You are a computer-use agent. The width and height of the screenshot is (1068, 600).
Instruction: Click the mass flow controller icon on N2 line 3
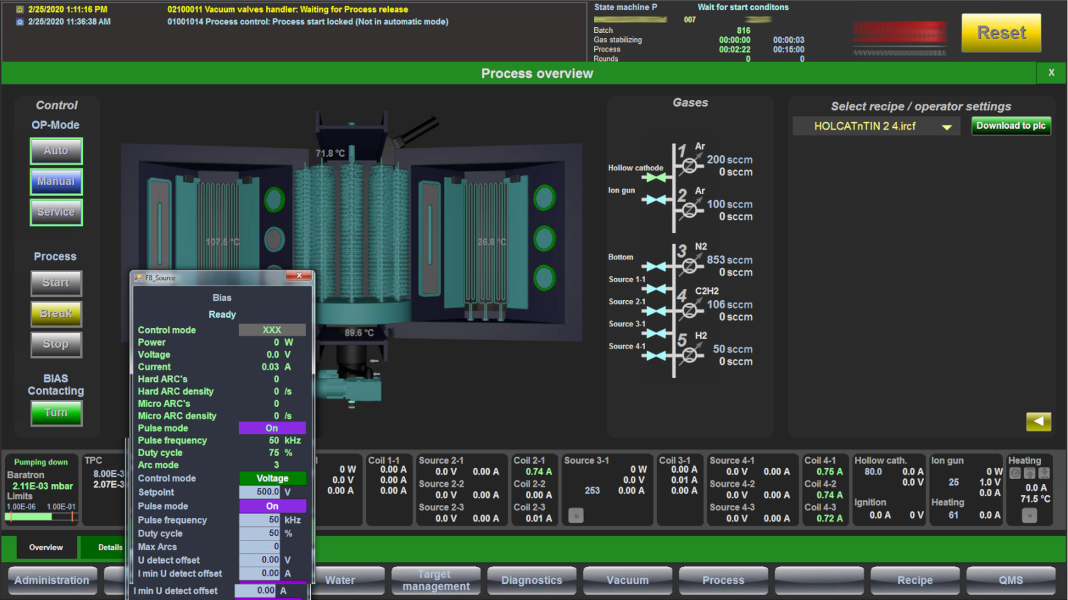coord(690,264)
